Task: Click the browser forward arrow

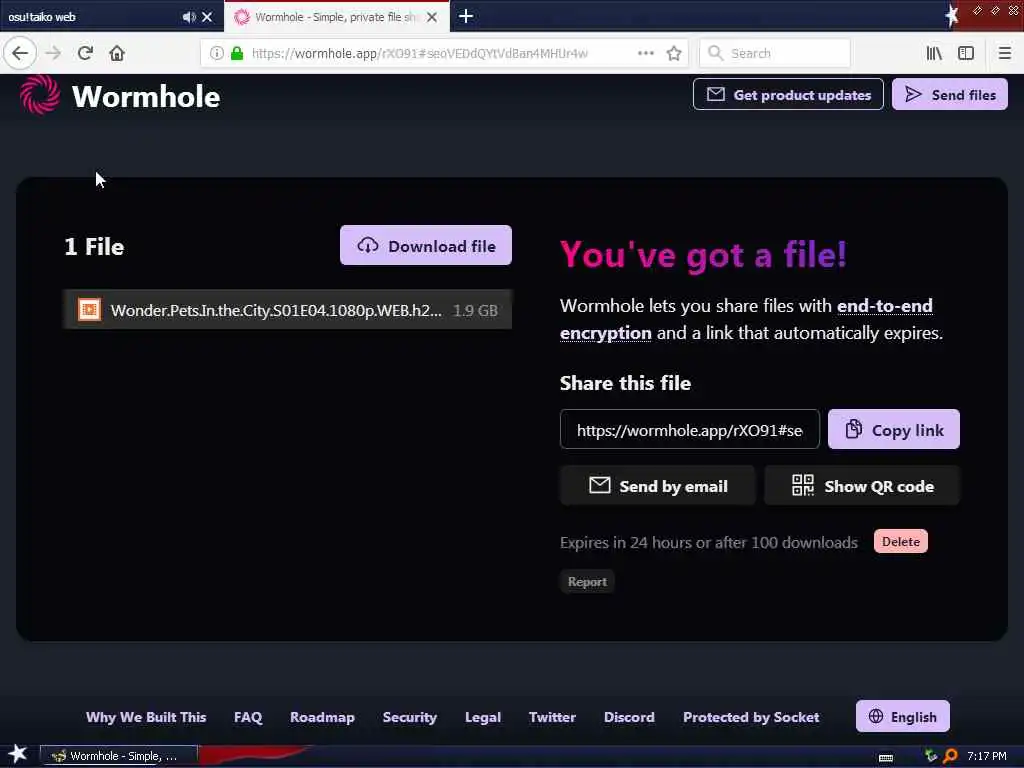Action: pyautogui.click(x=53, y=53)
